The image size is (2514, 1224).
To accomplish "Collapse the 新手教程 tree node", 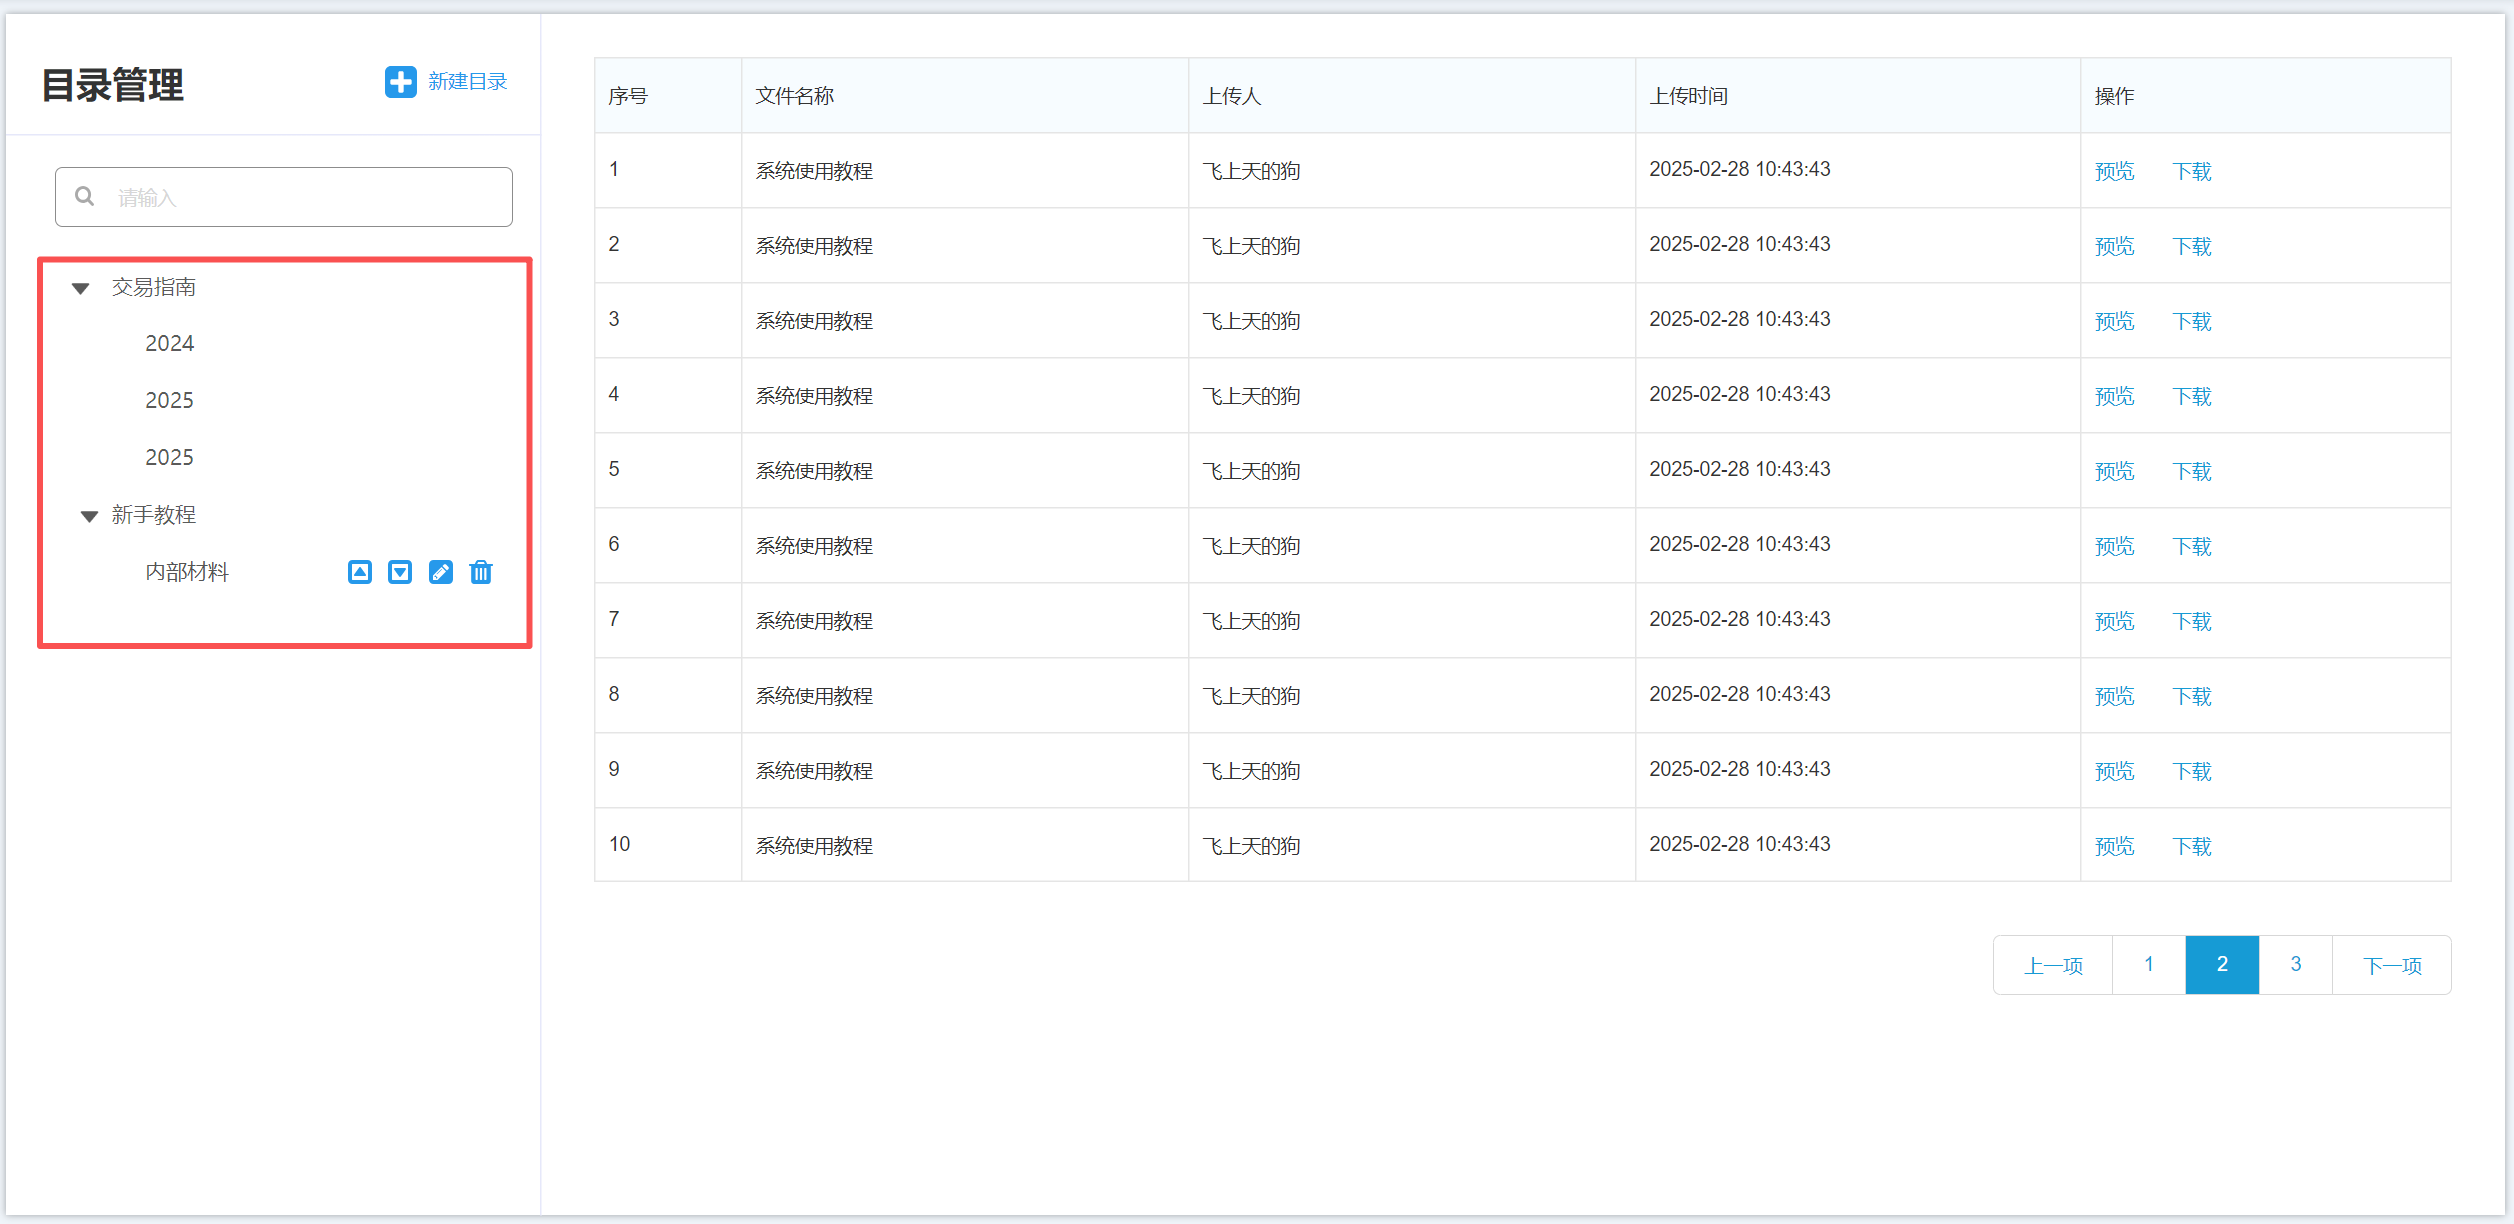I will 89,516.
